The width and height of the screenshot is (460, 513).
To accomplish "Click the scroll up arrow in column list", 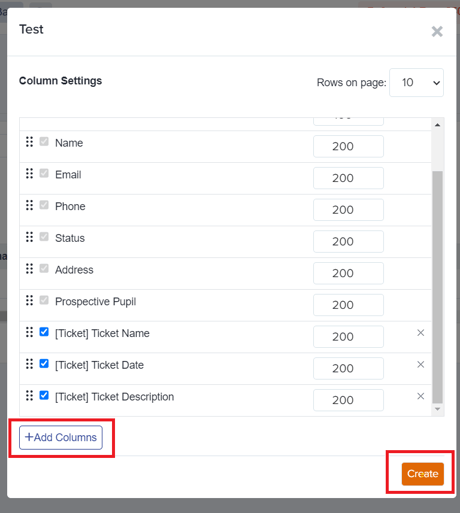I will click(438, 125).
